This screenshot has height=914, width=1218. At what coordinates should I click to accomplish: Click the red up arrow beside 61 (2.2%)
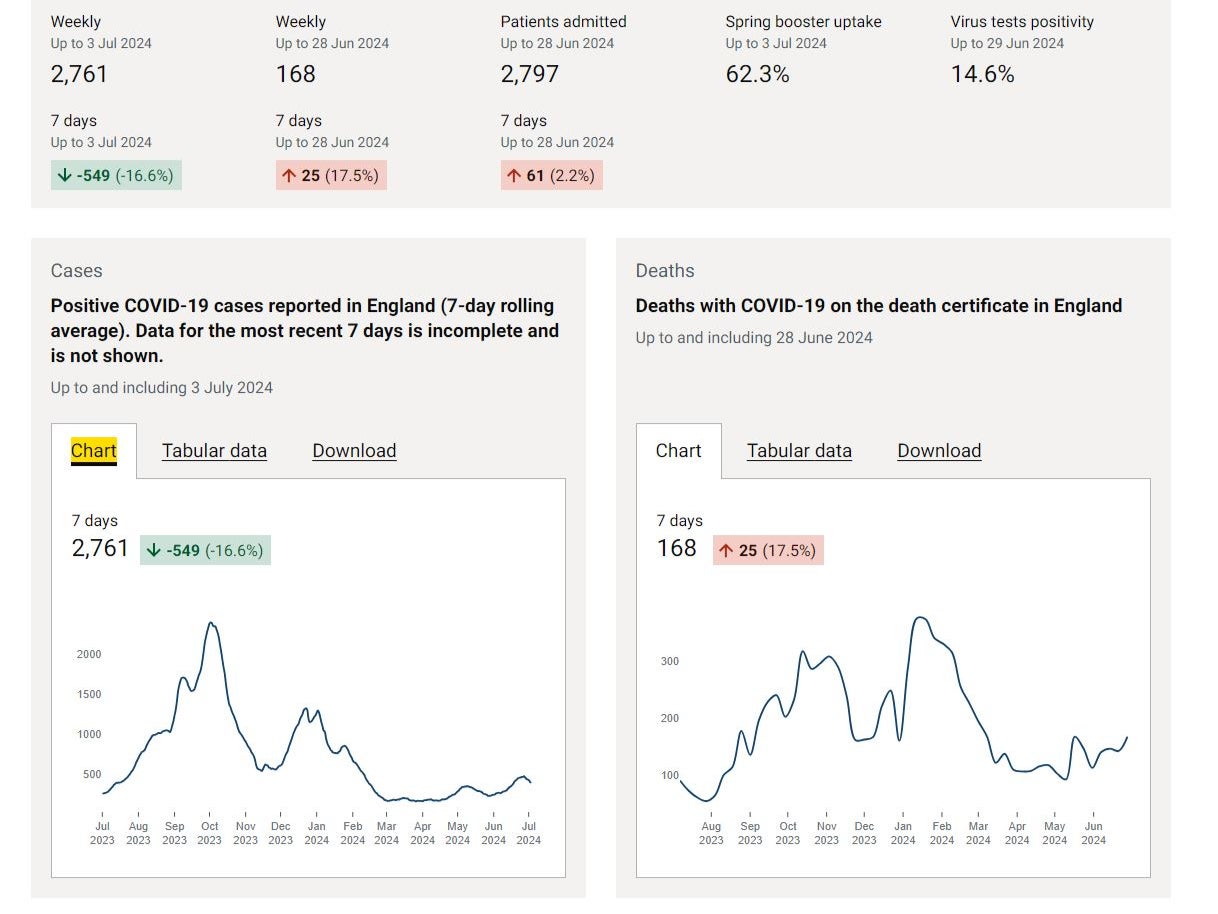pos(514,176)
